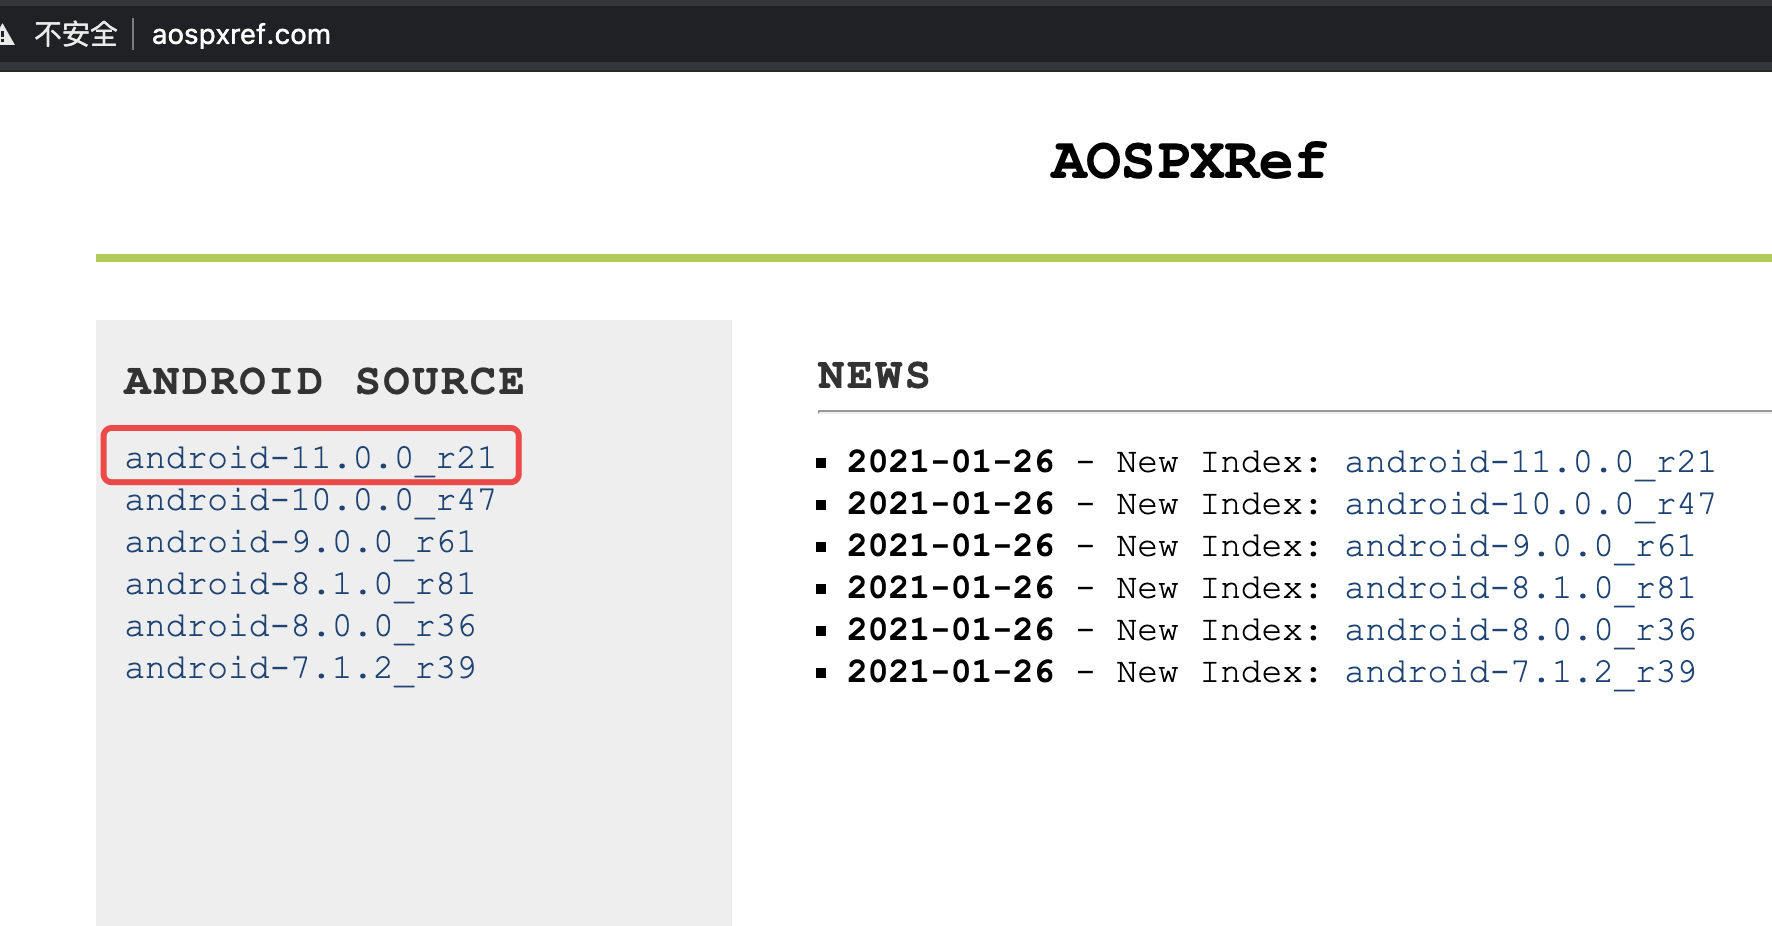Open the android-8.1.0_r81 source link

(x=299, y=584)
